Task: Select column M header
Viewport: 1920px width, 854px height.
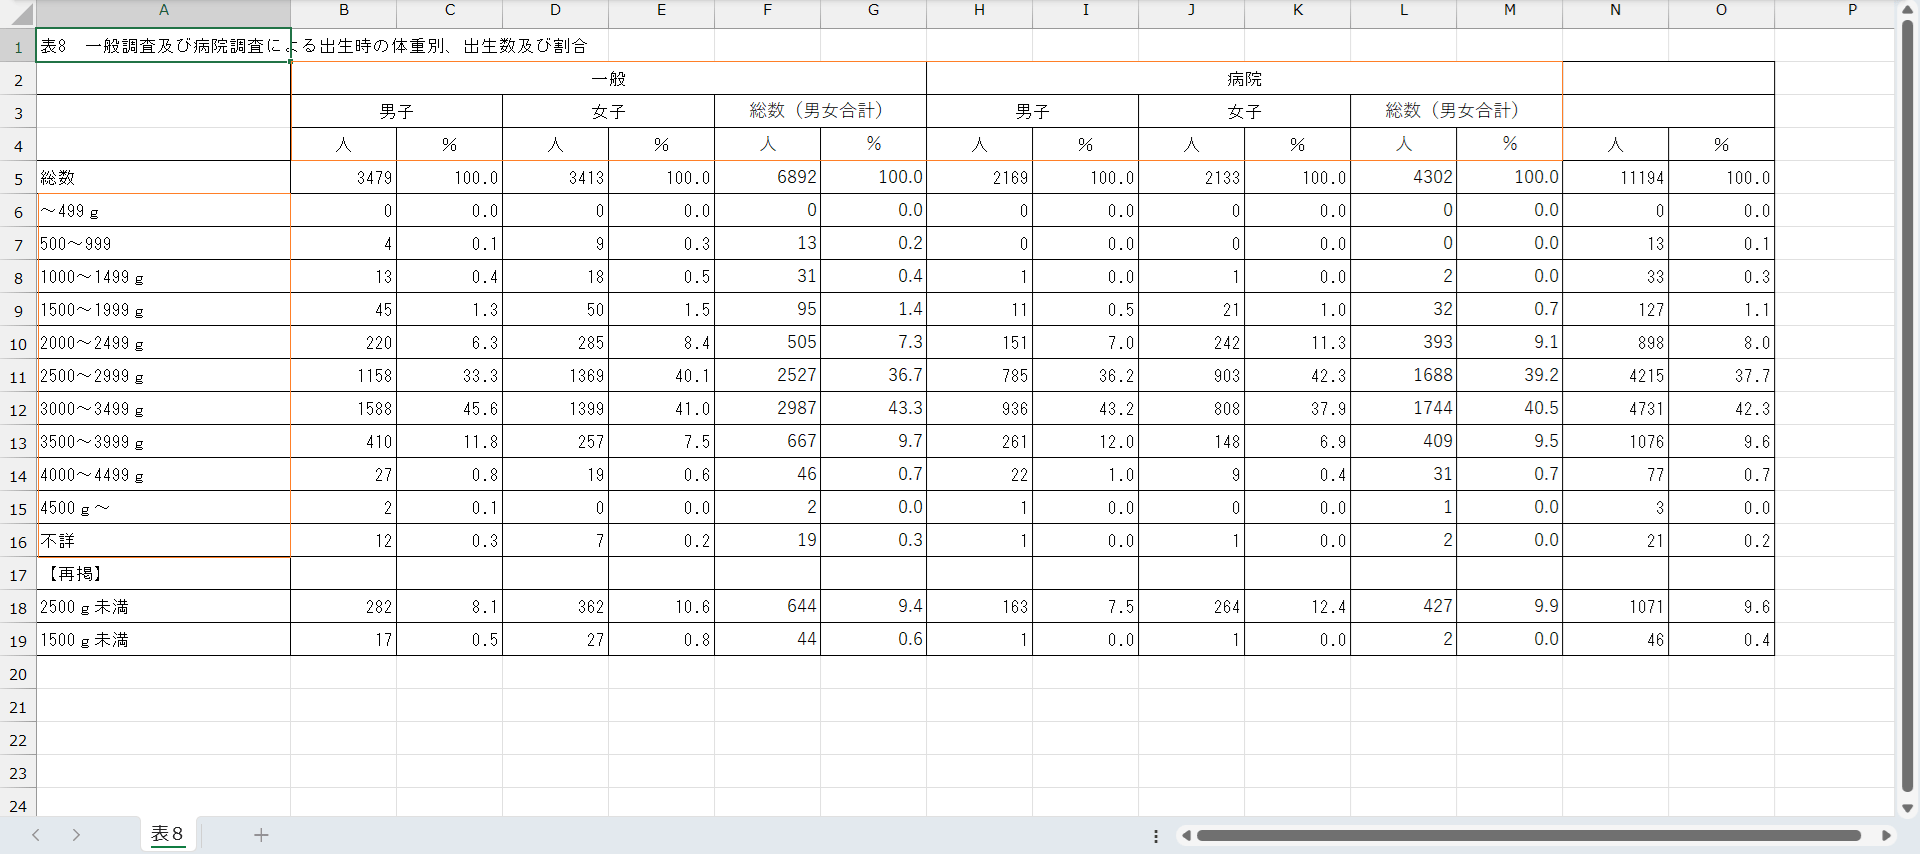Action: point(1509,10)
